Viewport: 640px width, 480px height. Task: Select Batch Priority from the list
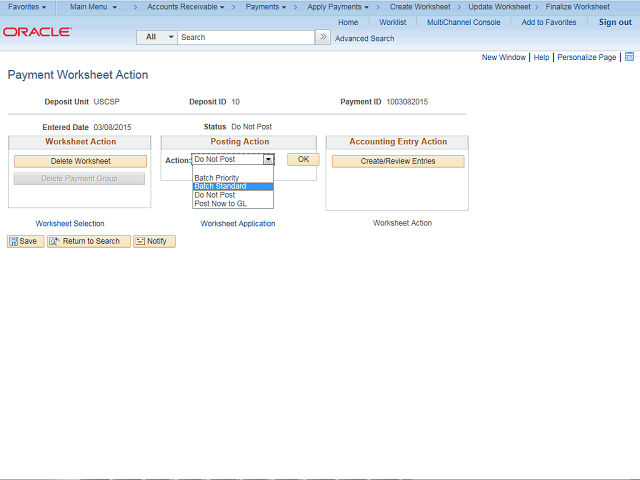click(x=233, y=178)
